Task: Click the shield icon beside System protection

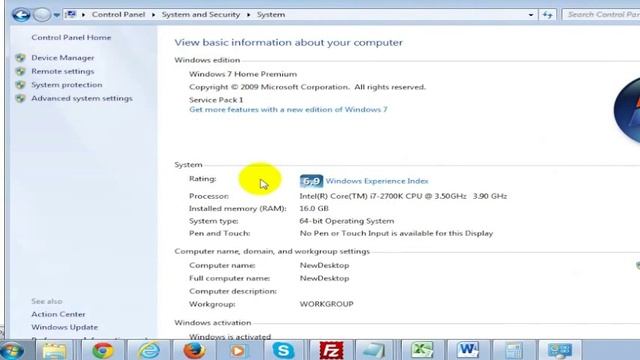Action: 20,85
